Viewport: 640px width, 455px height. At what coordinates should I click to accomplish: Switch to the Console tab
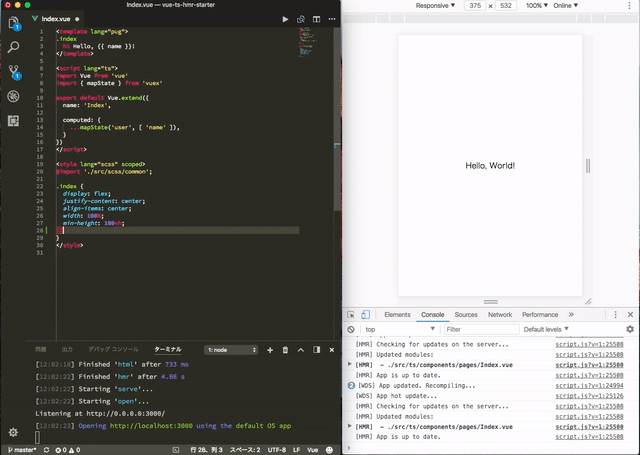(x=433, y=315)
